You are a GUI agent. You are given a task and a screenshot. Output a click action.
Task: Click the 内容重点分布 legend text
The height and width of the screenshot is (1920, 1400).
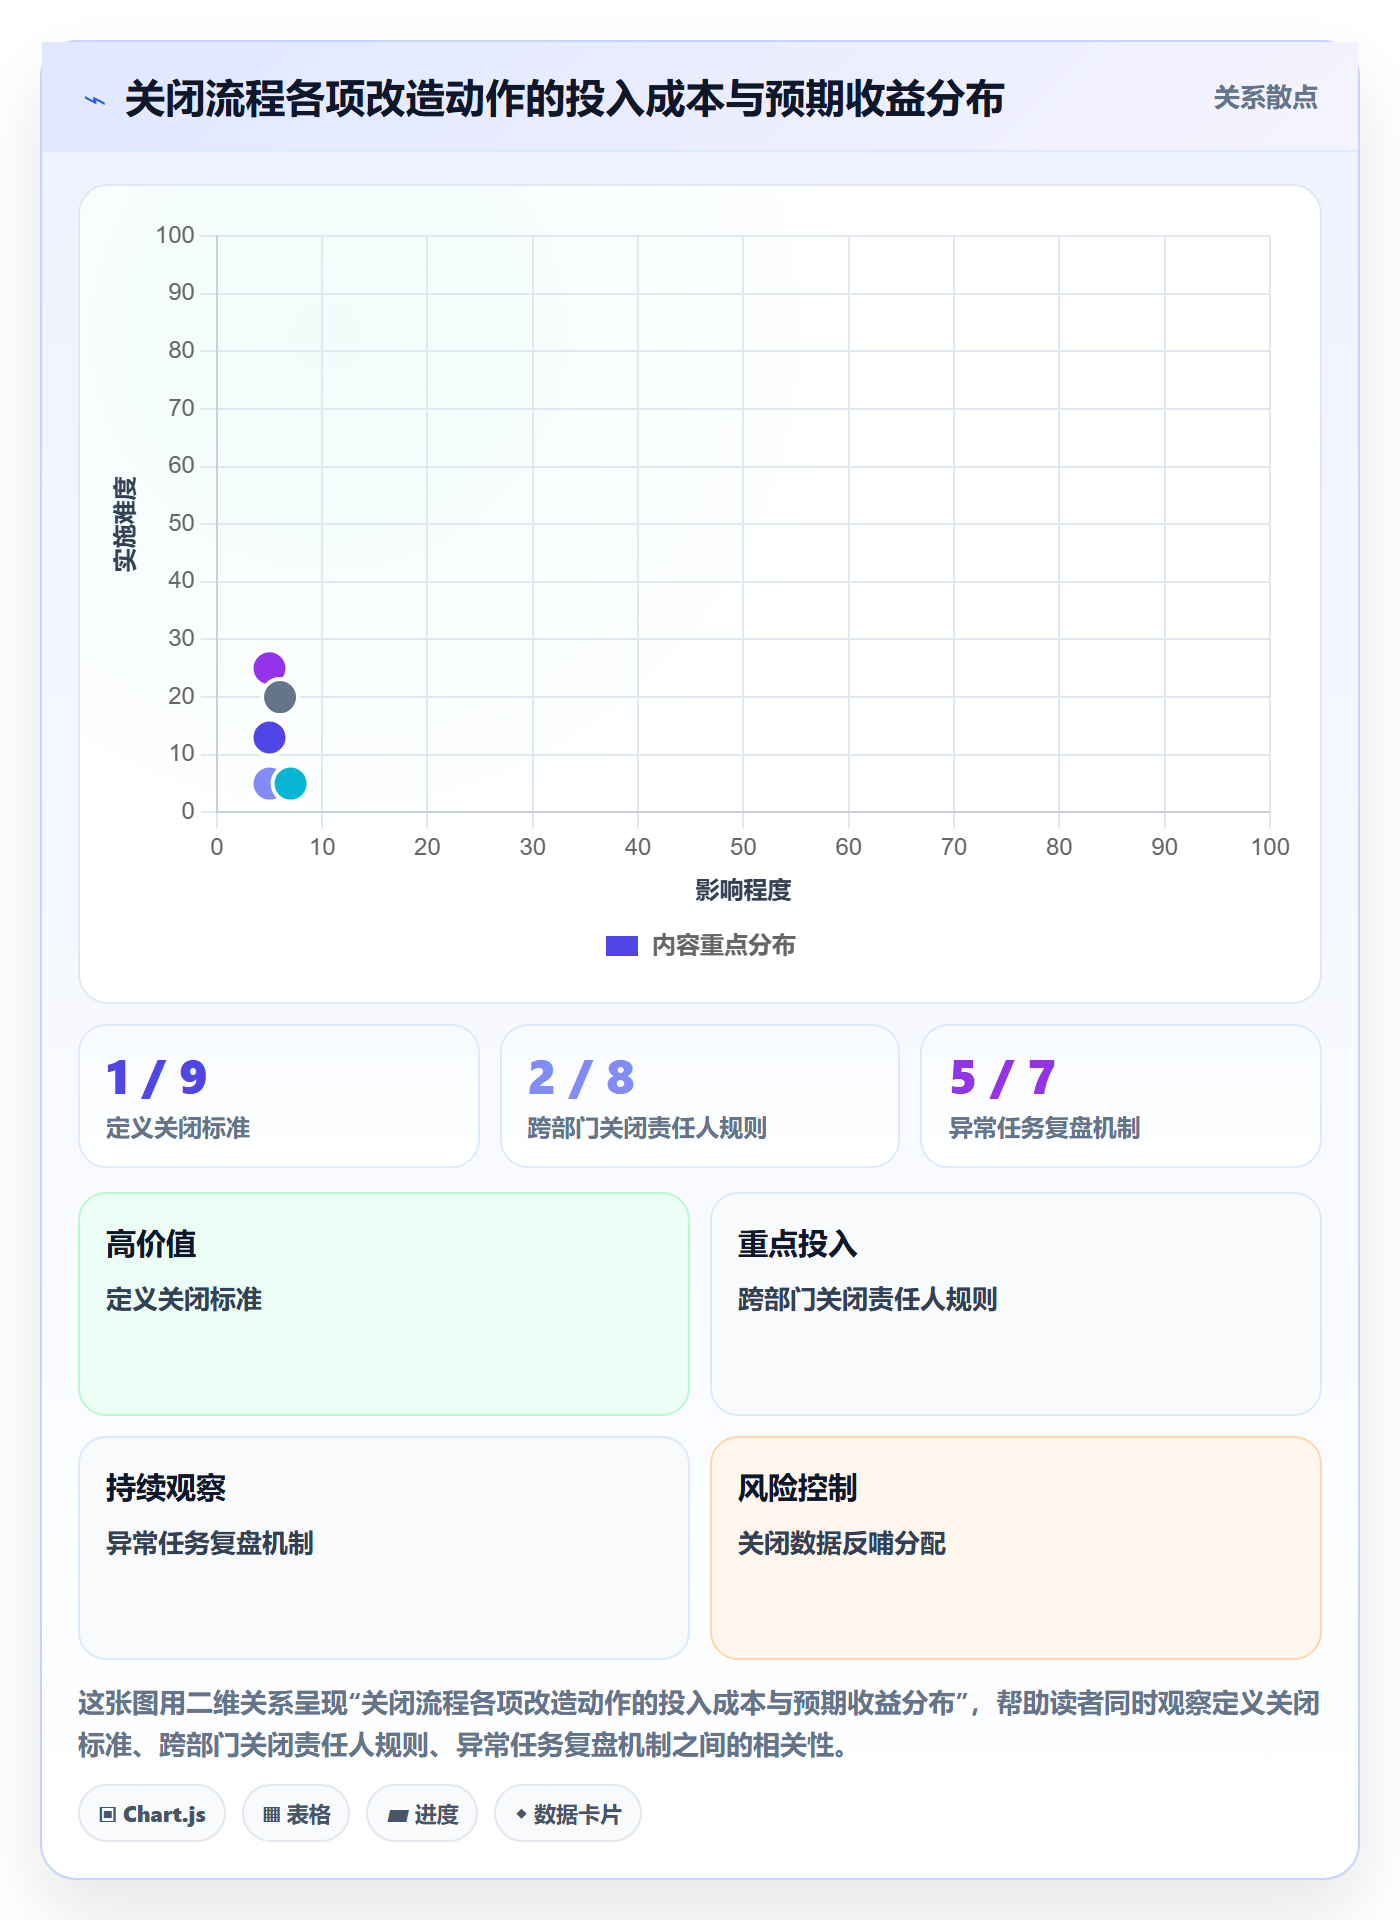pyautogui.click(x=723, y=946)
